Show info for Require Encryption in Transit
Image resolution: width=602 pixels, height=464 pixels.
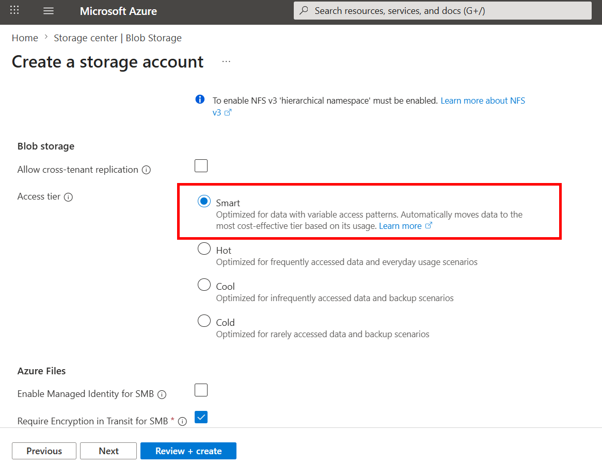[x=183, y=421]
